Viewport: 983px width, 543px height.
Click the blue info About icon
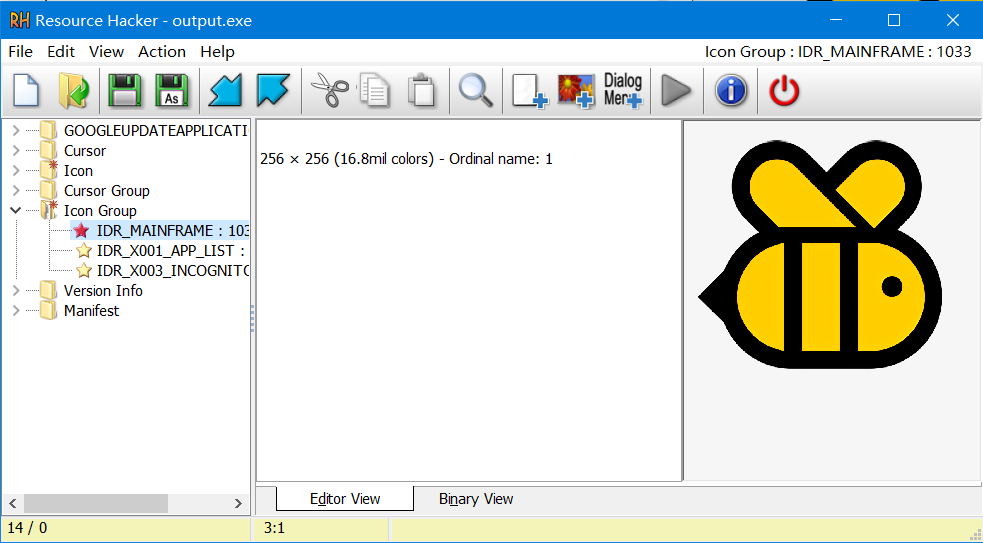[x=731, y=91]
